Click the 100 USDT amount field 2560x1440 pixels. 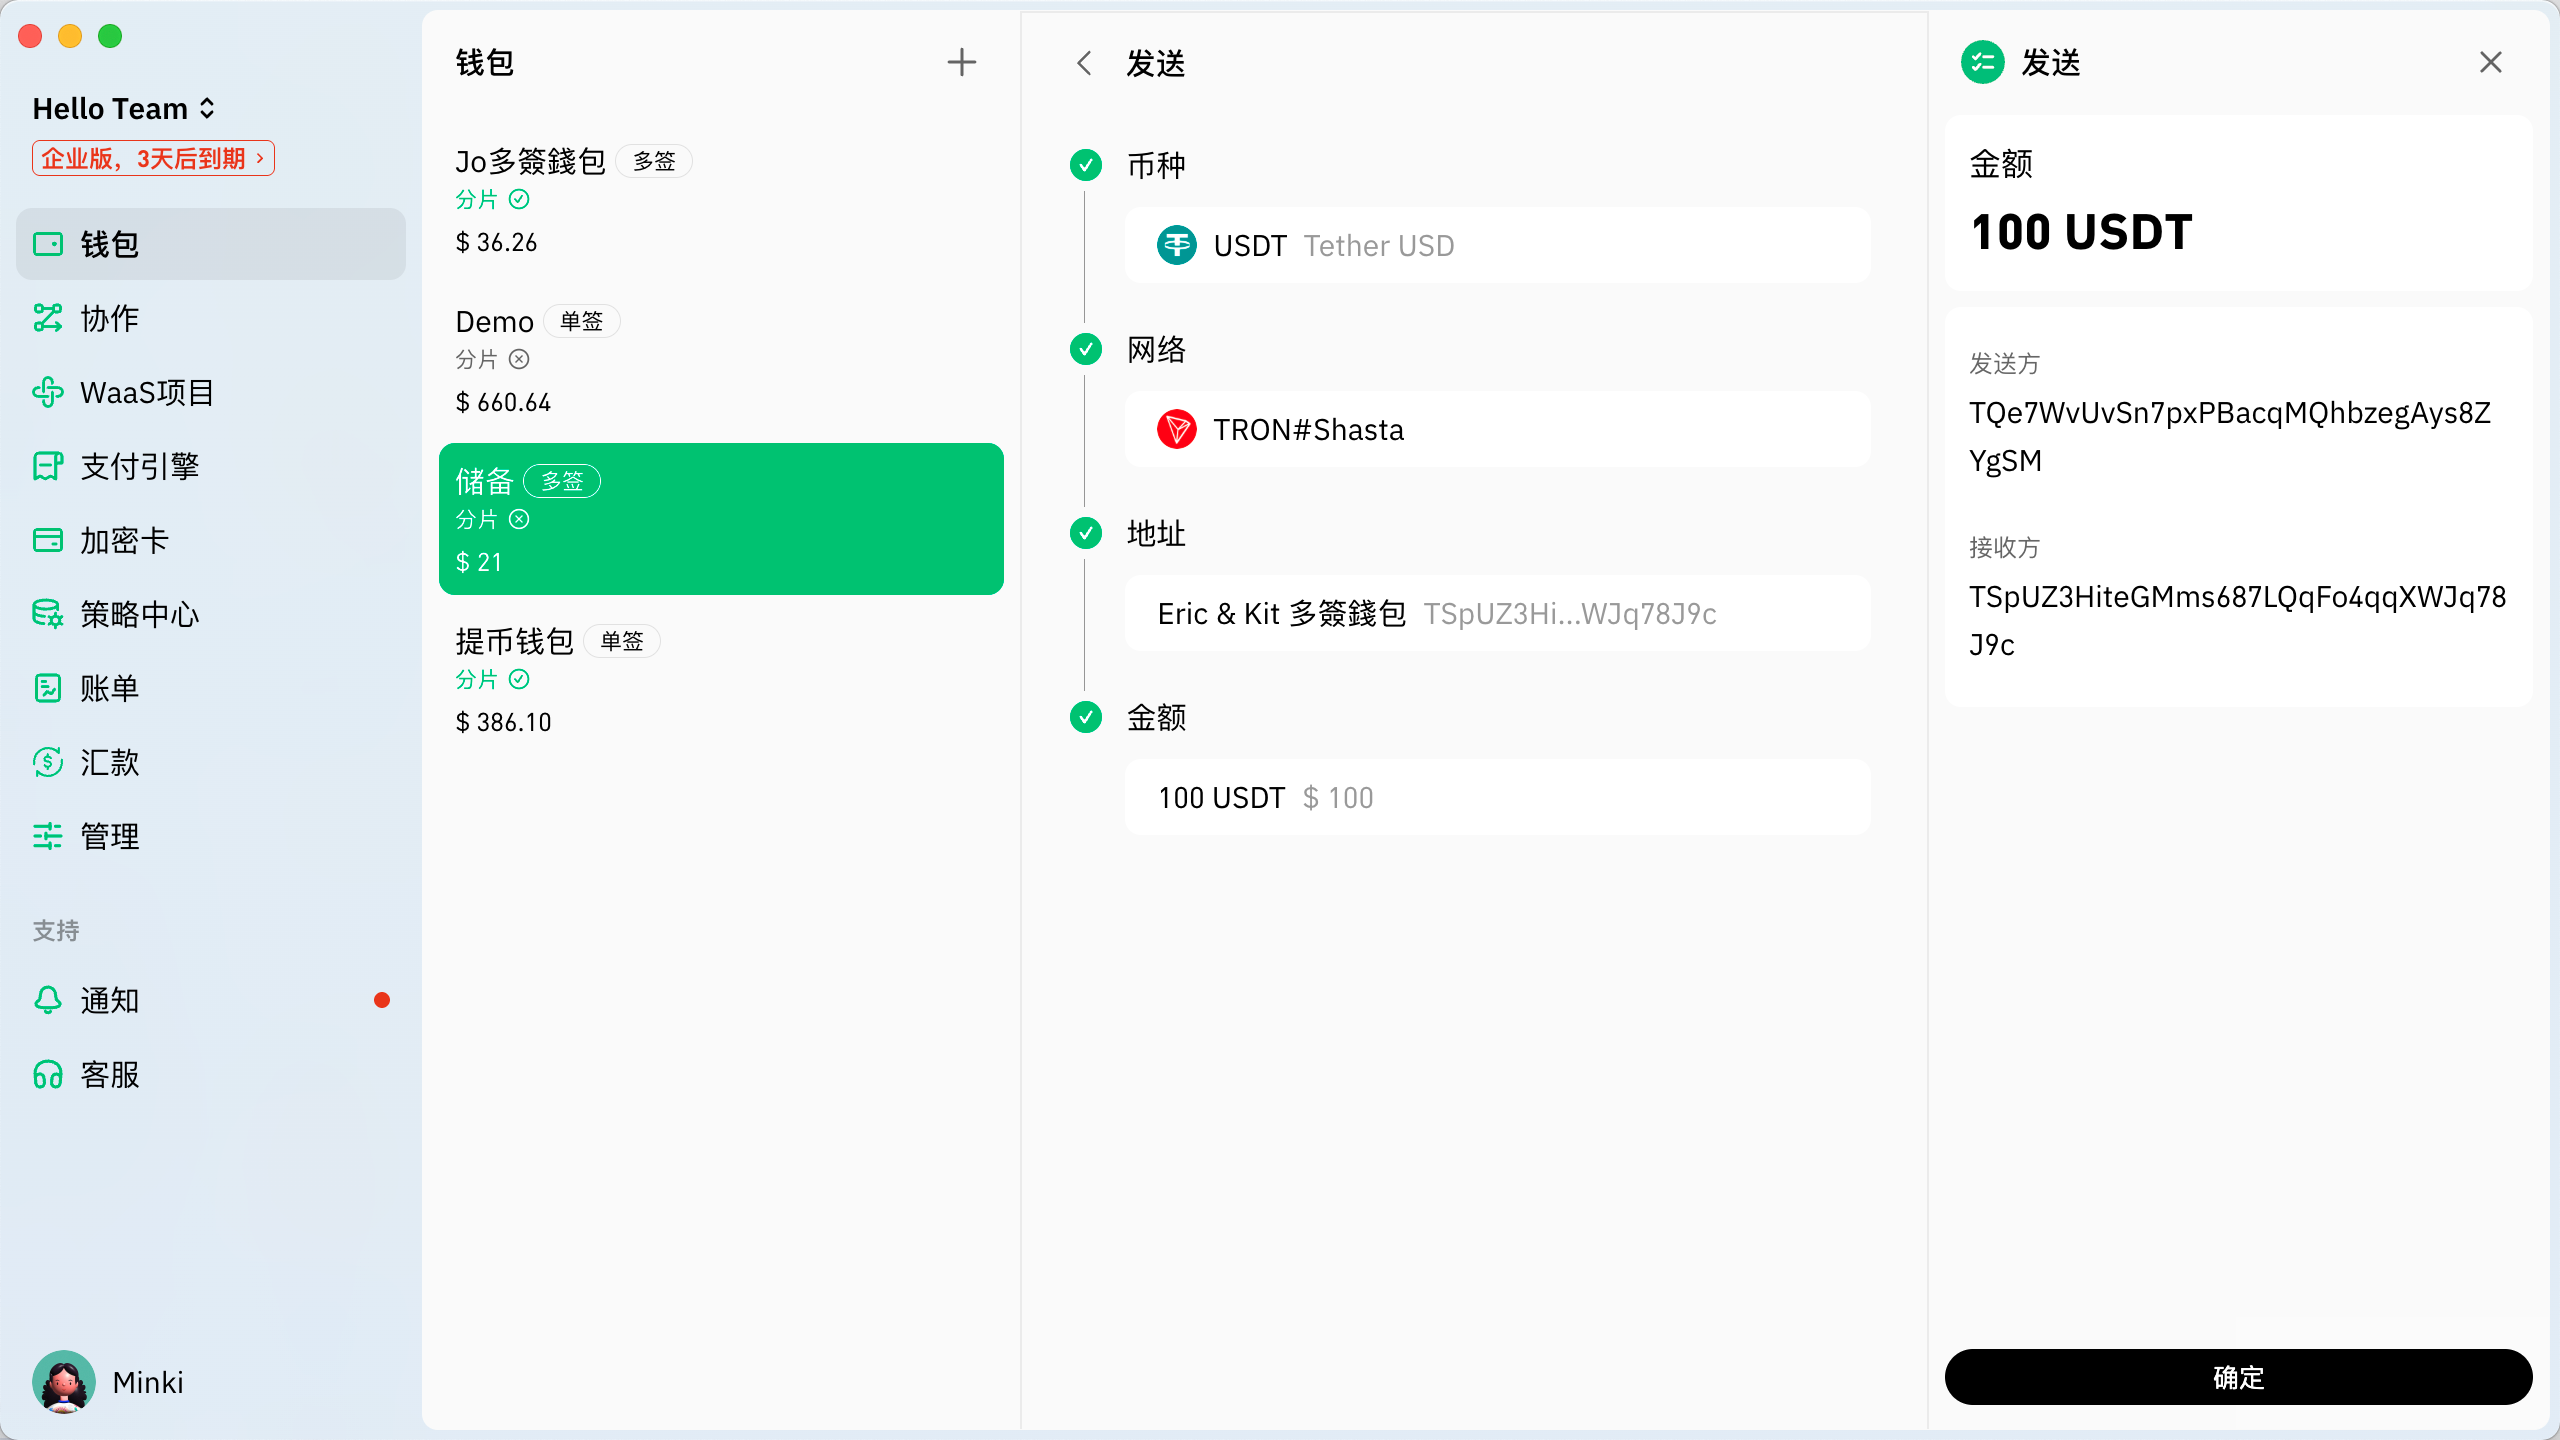point(1497,797)
